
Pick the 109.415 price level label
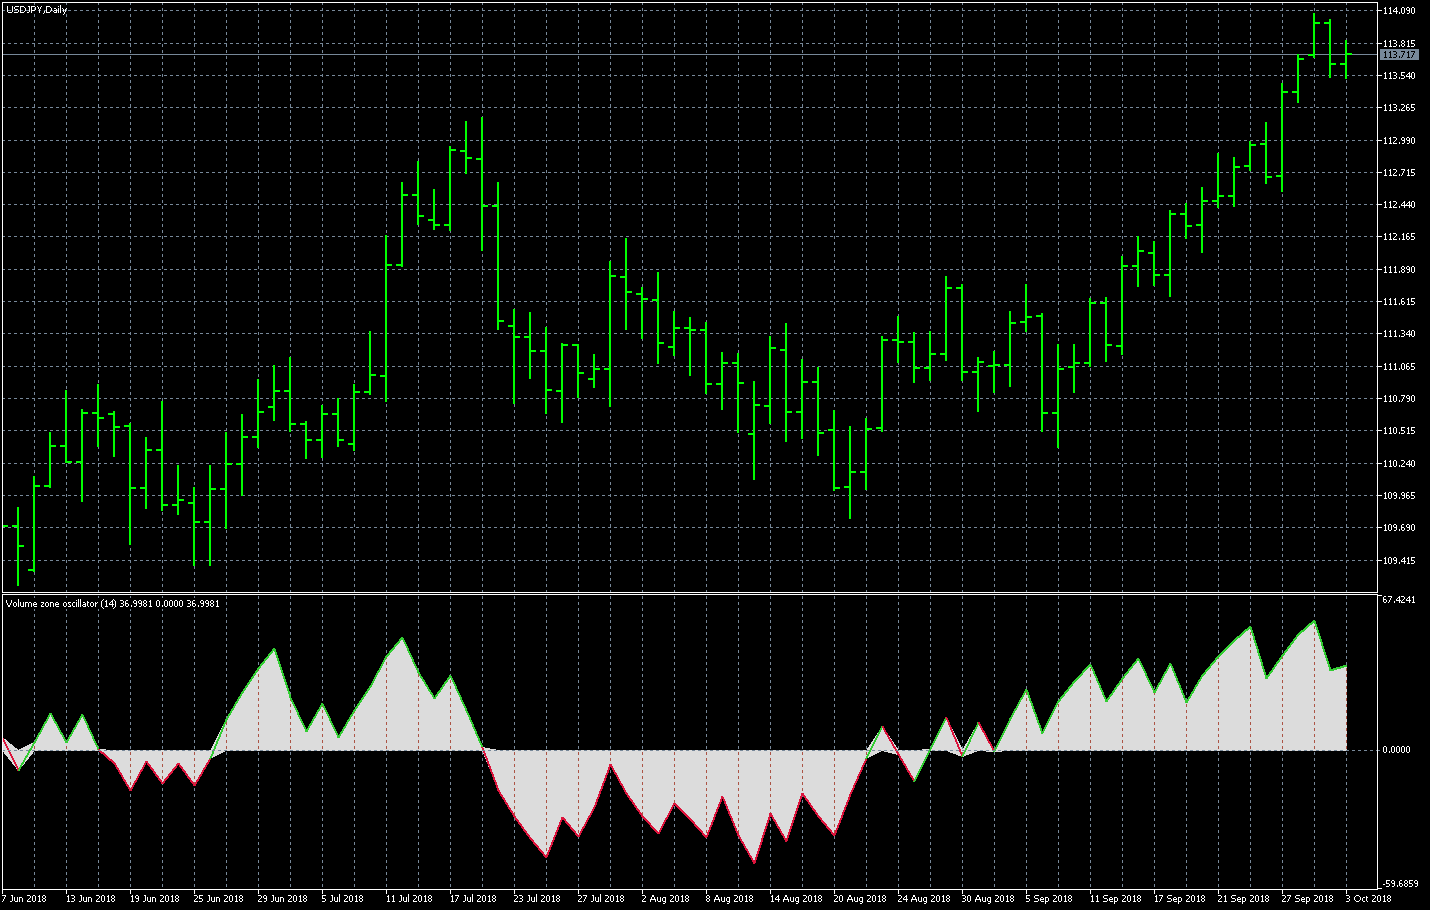pos(1399,561)
